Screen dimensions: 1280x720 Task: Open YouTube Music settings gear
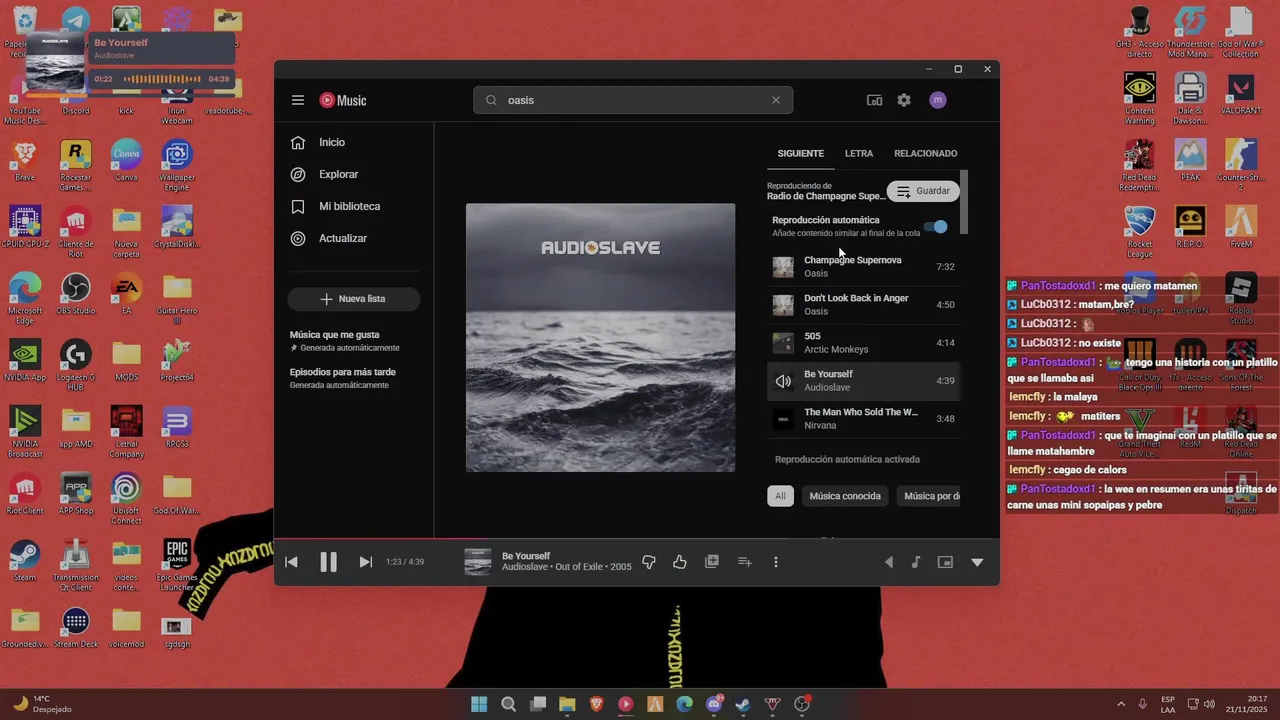[904, 100]
